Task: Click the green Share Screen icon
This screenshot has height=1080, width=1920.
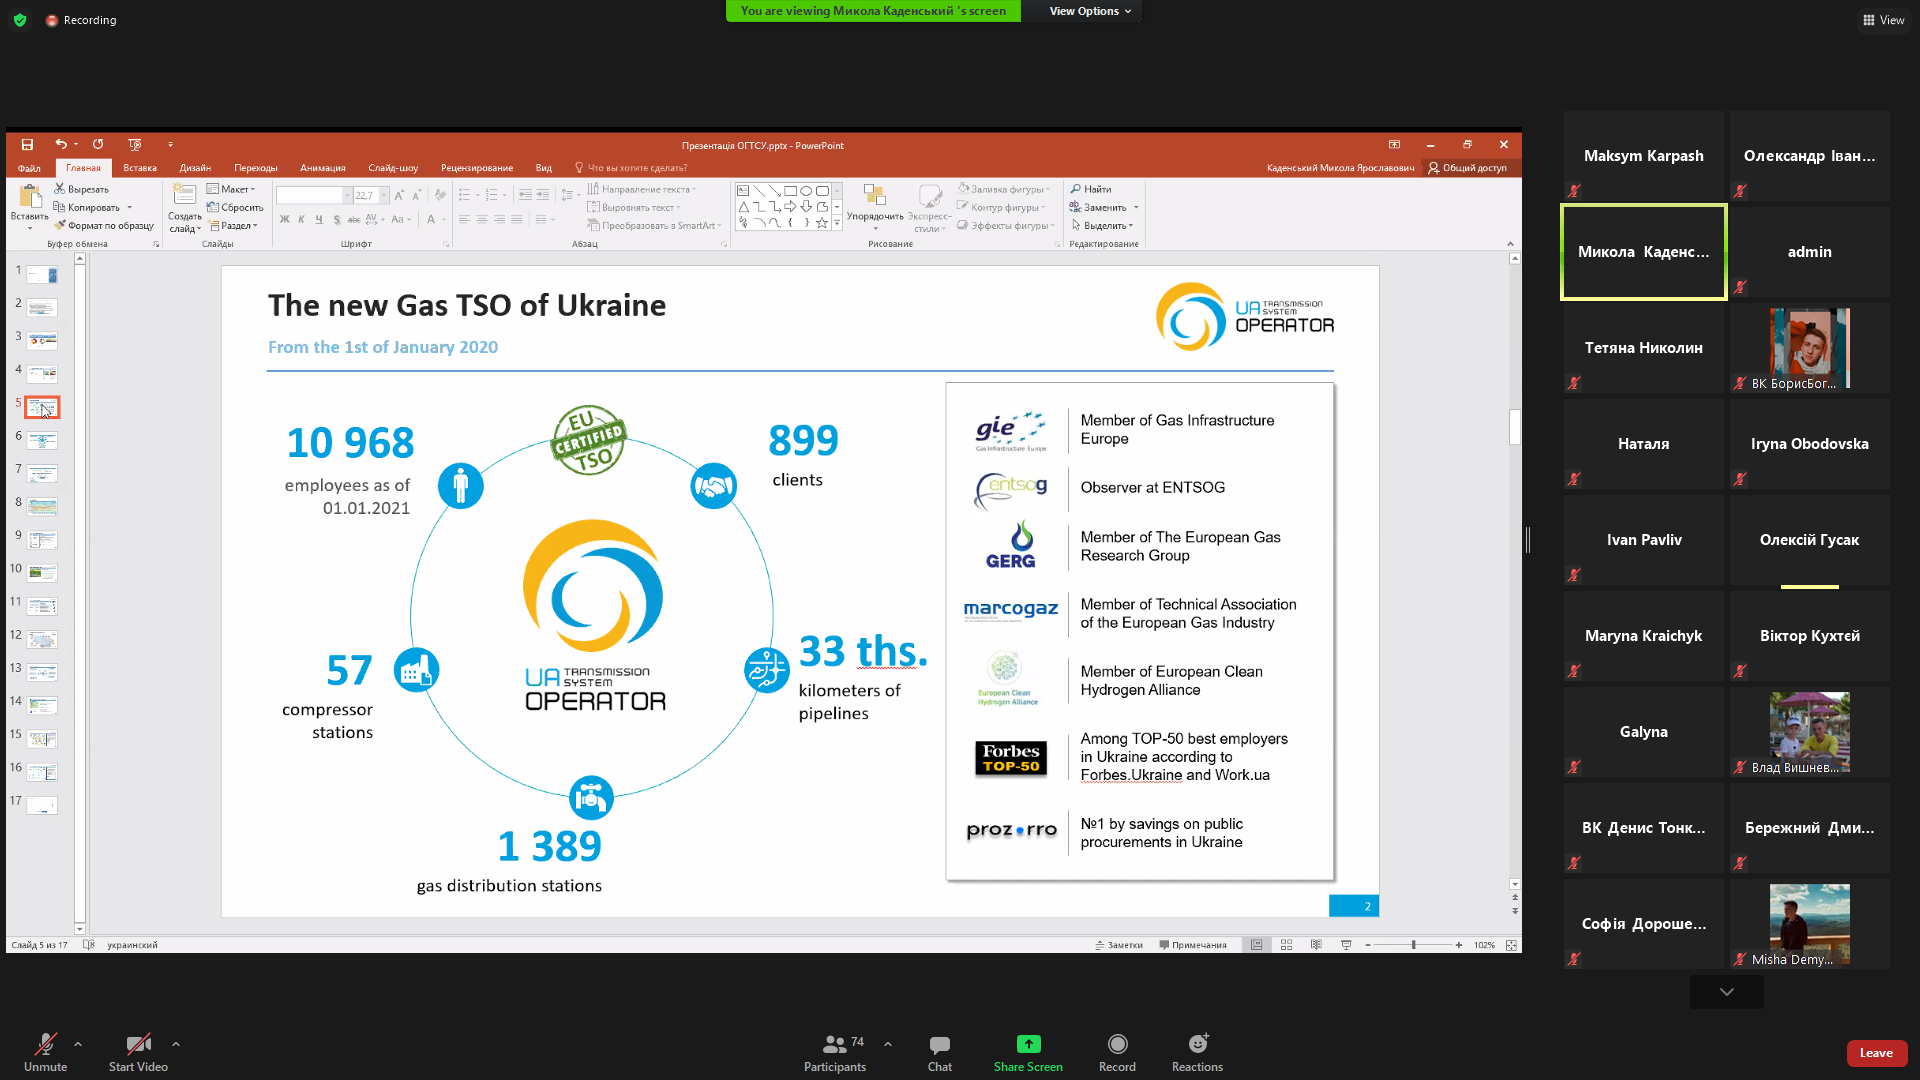Action: tap(1028, 1045)
